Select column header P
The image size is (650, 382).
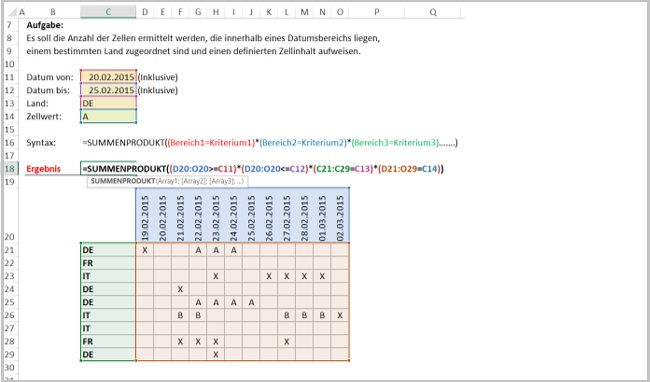click(x=376, y=12)
